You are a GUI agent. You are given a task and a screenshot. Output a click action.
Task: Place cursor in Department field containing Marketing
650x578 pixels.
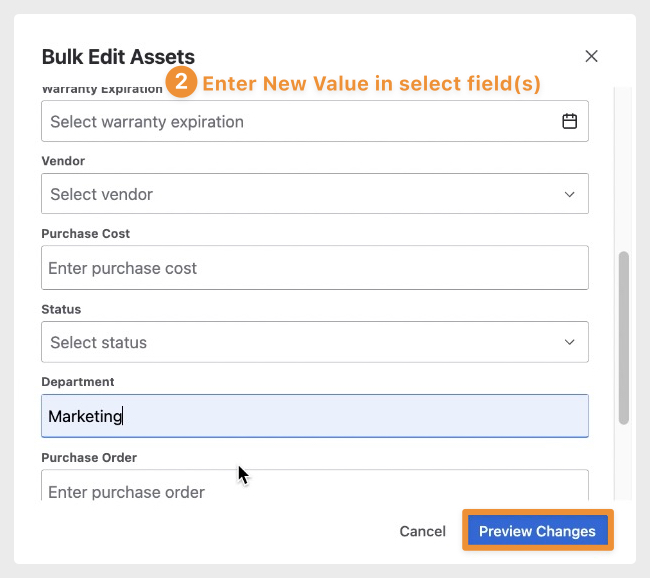coord(314,416)
